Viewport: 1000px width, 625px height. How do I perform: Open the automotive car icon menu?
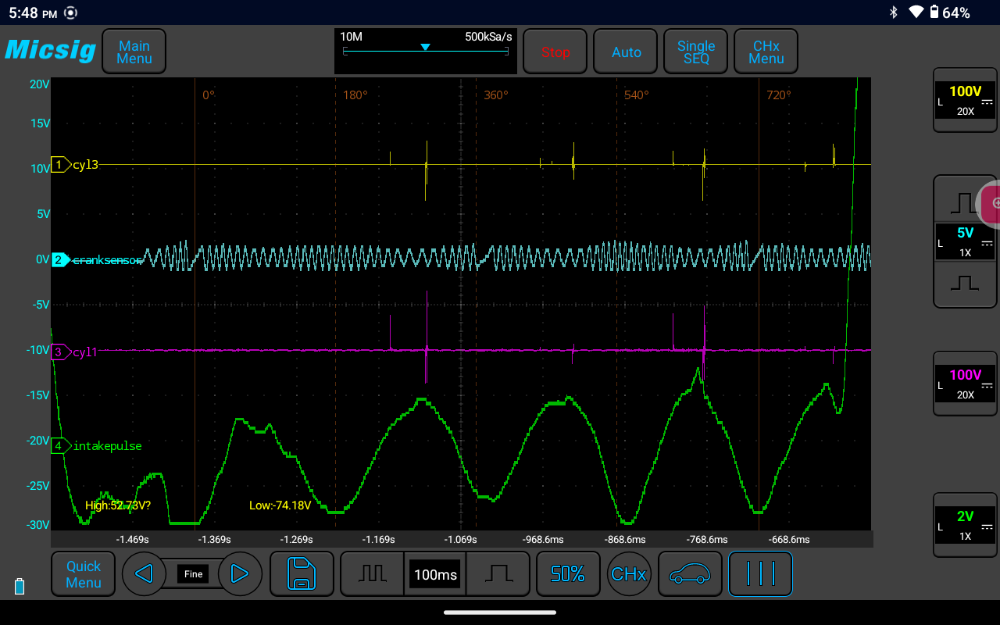coord(689,574)
